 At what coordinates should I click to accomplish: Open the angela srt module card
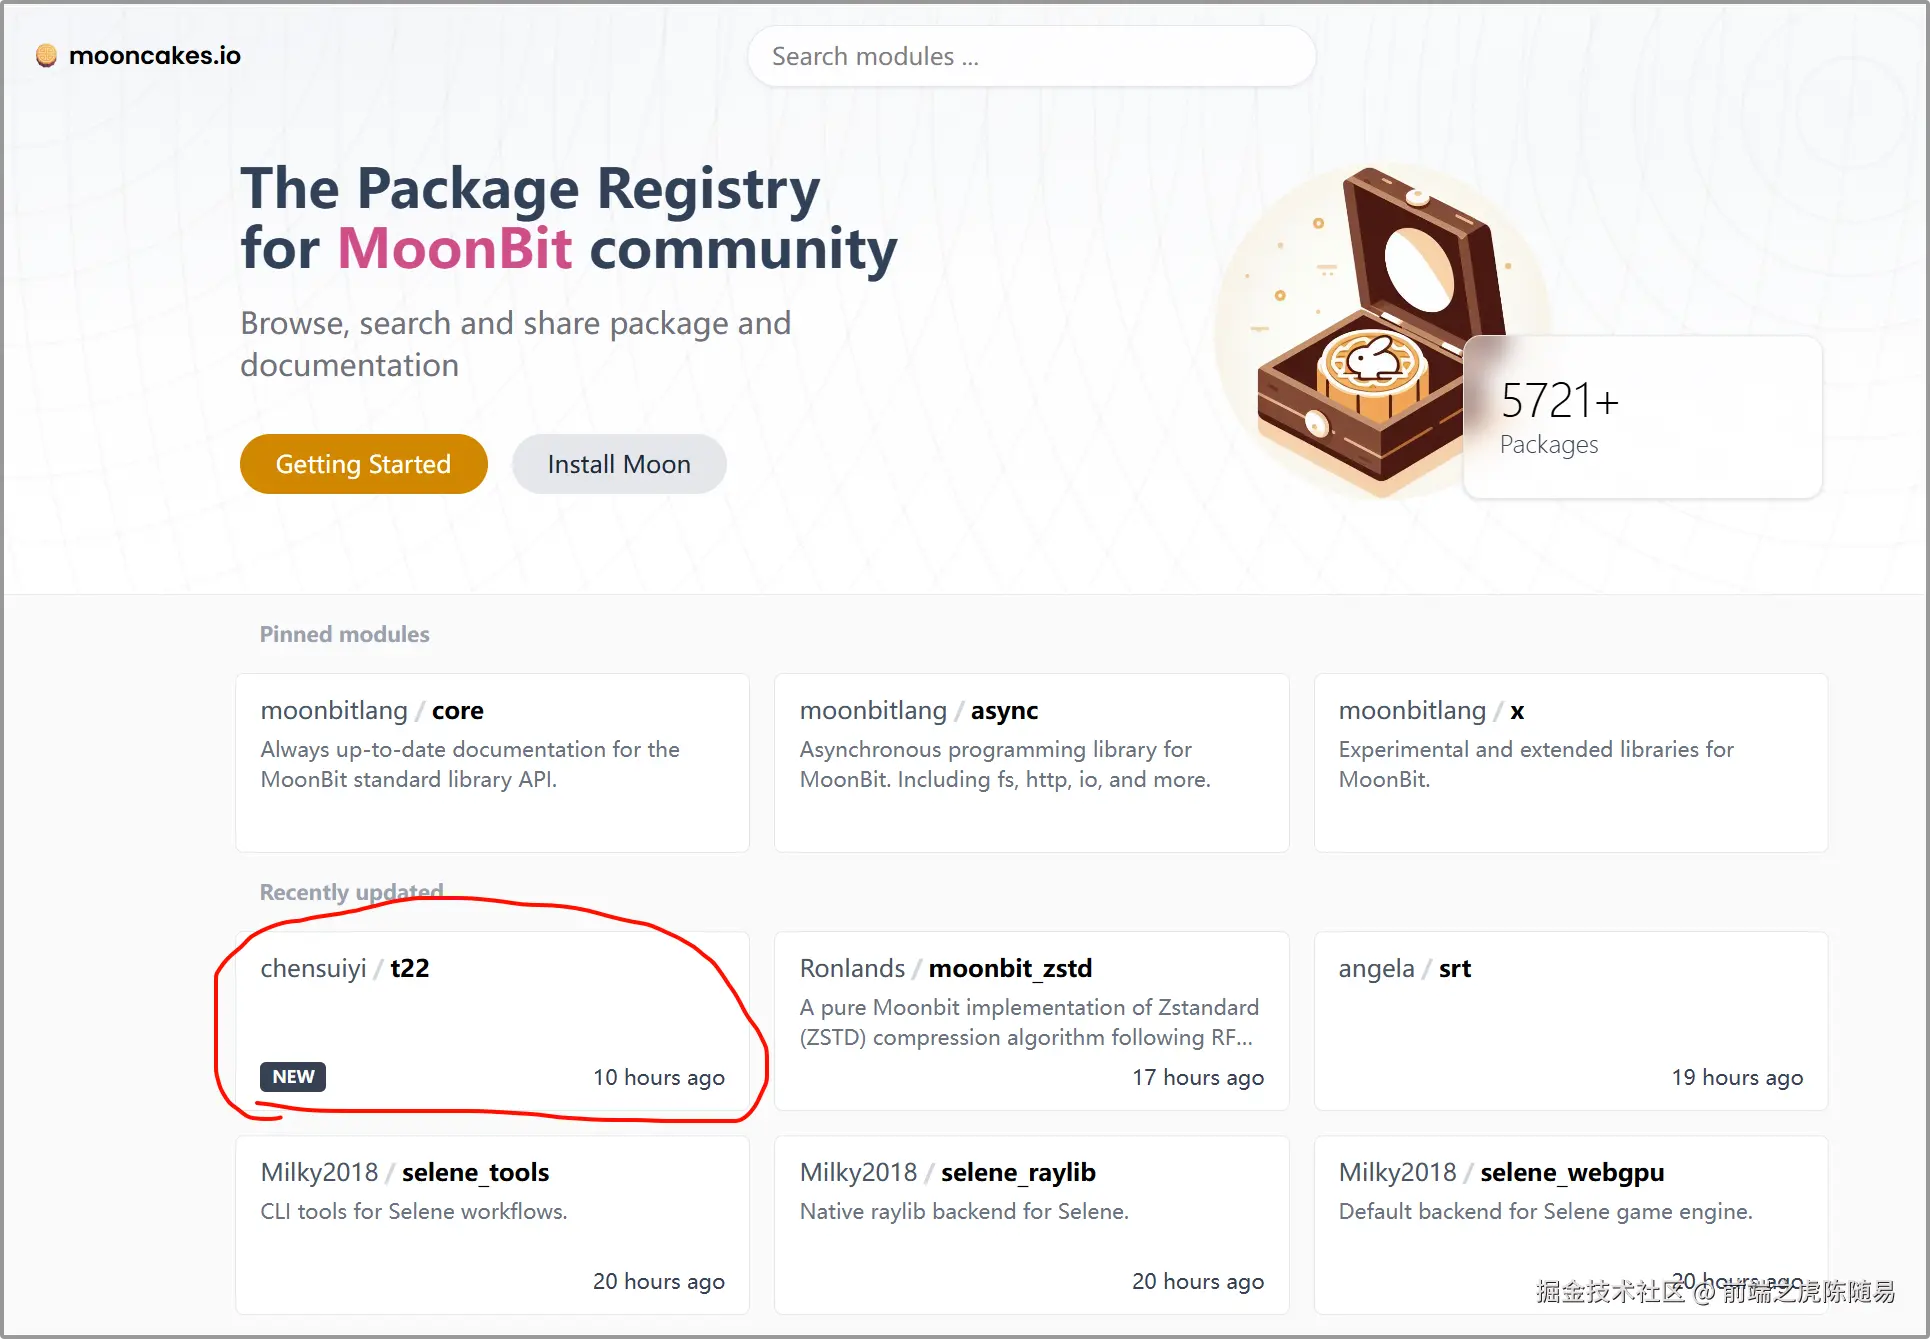point(1570,1020)
